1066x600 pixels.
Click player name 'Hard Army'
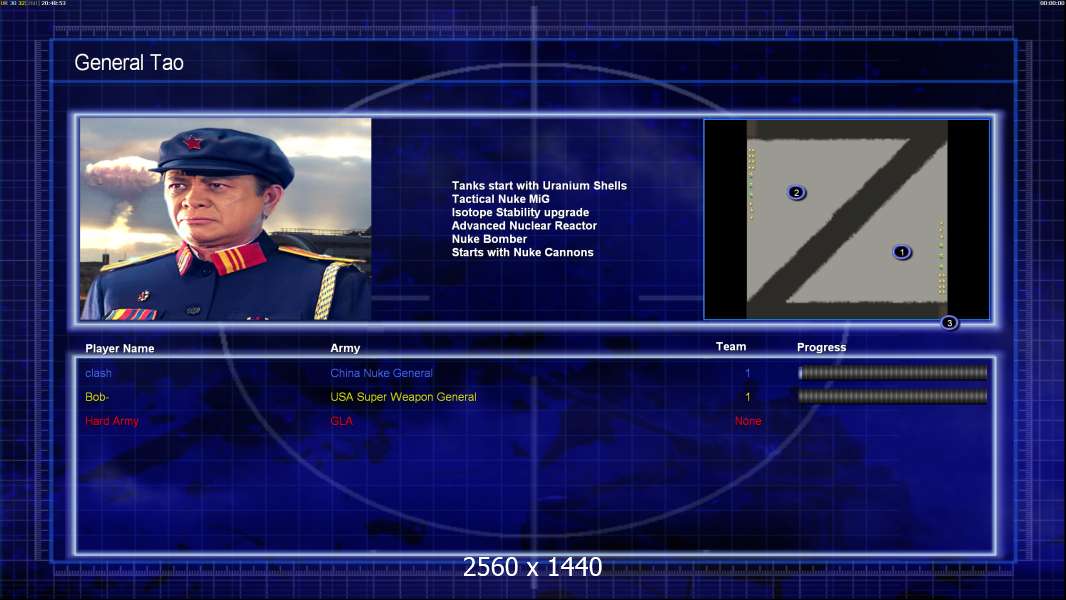[x=112, y=421]
